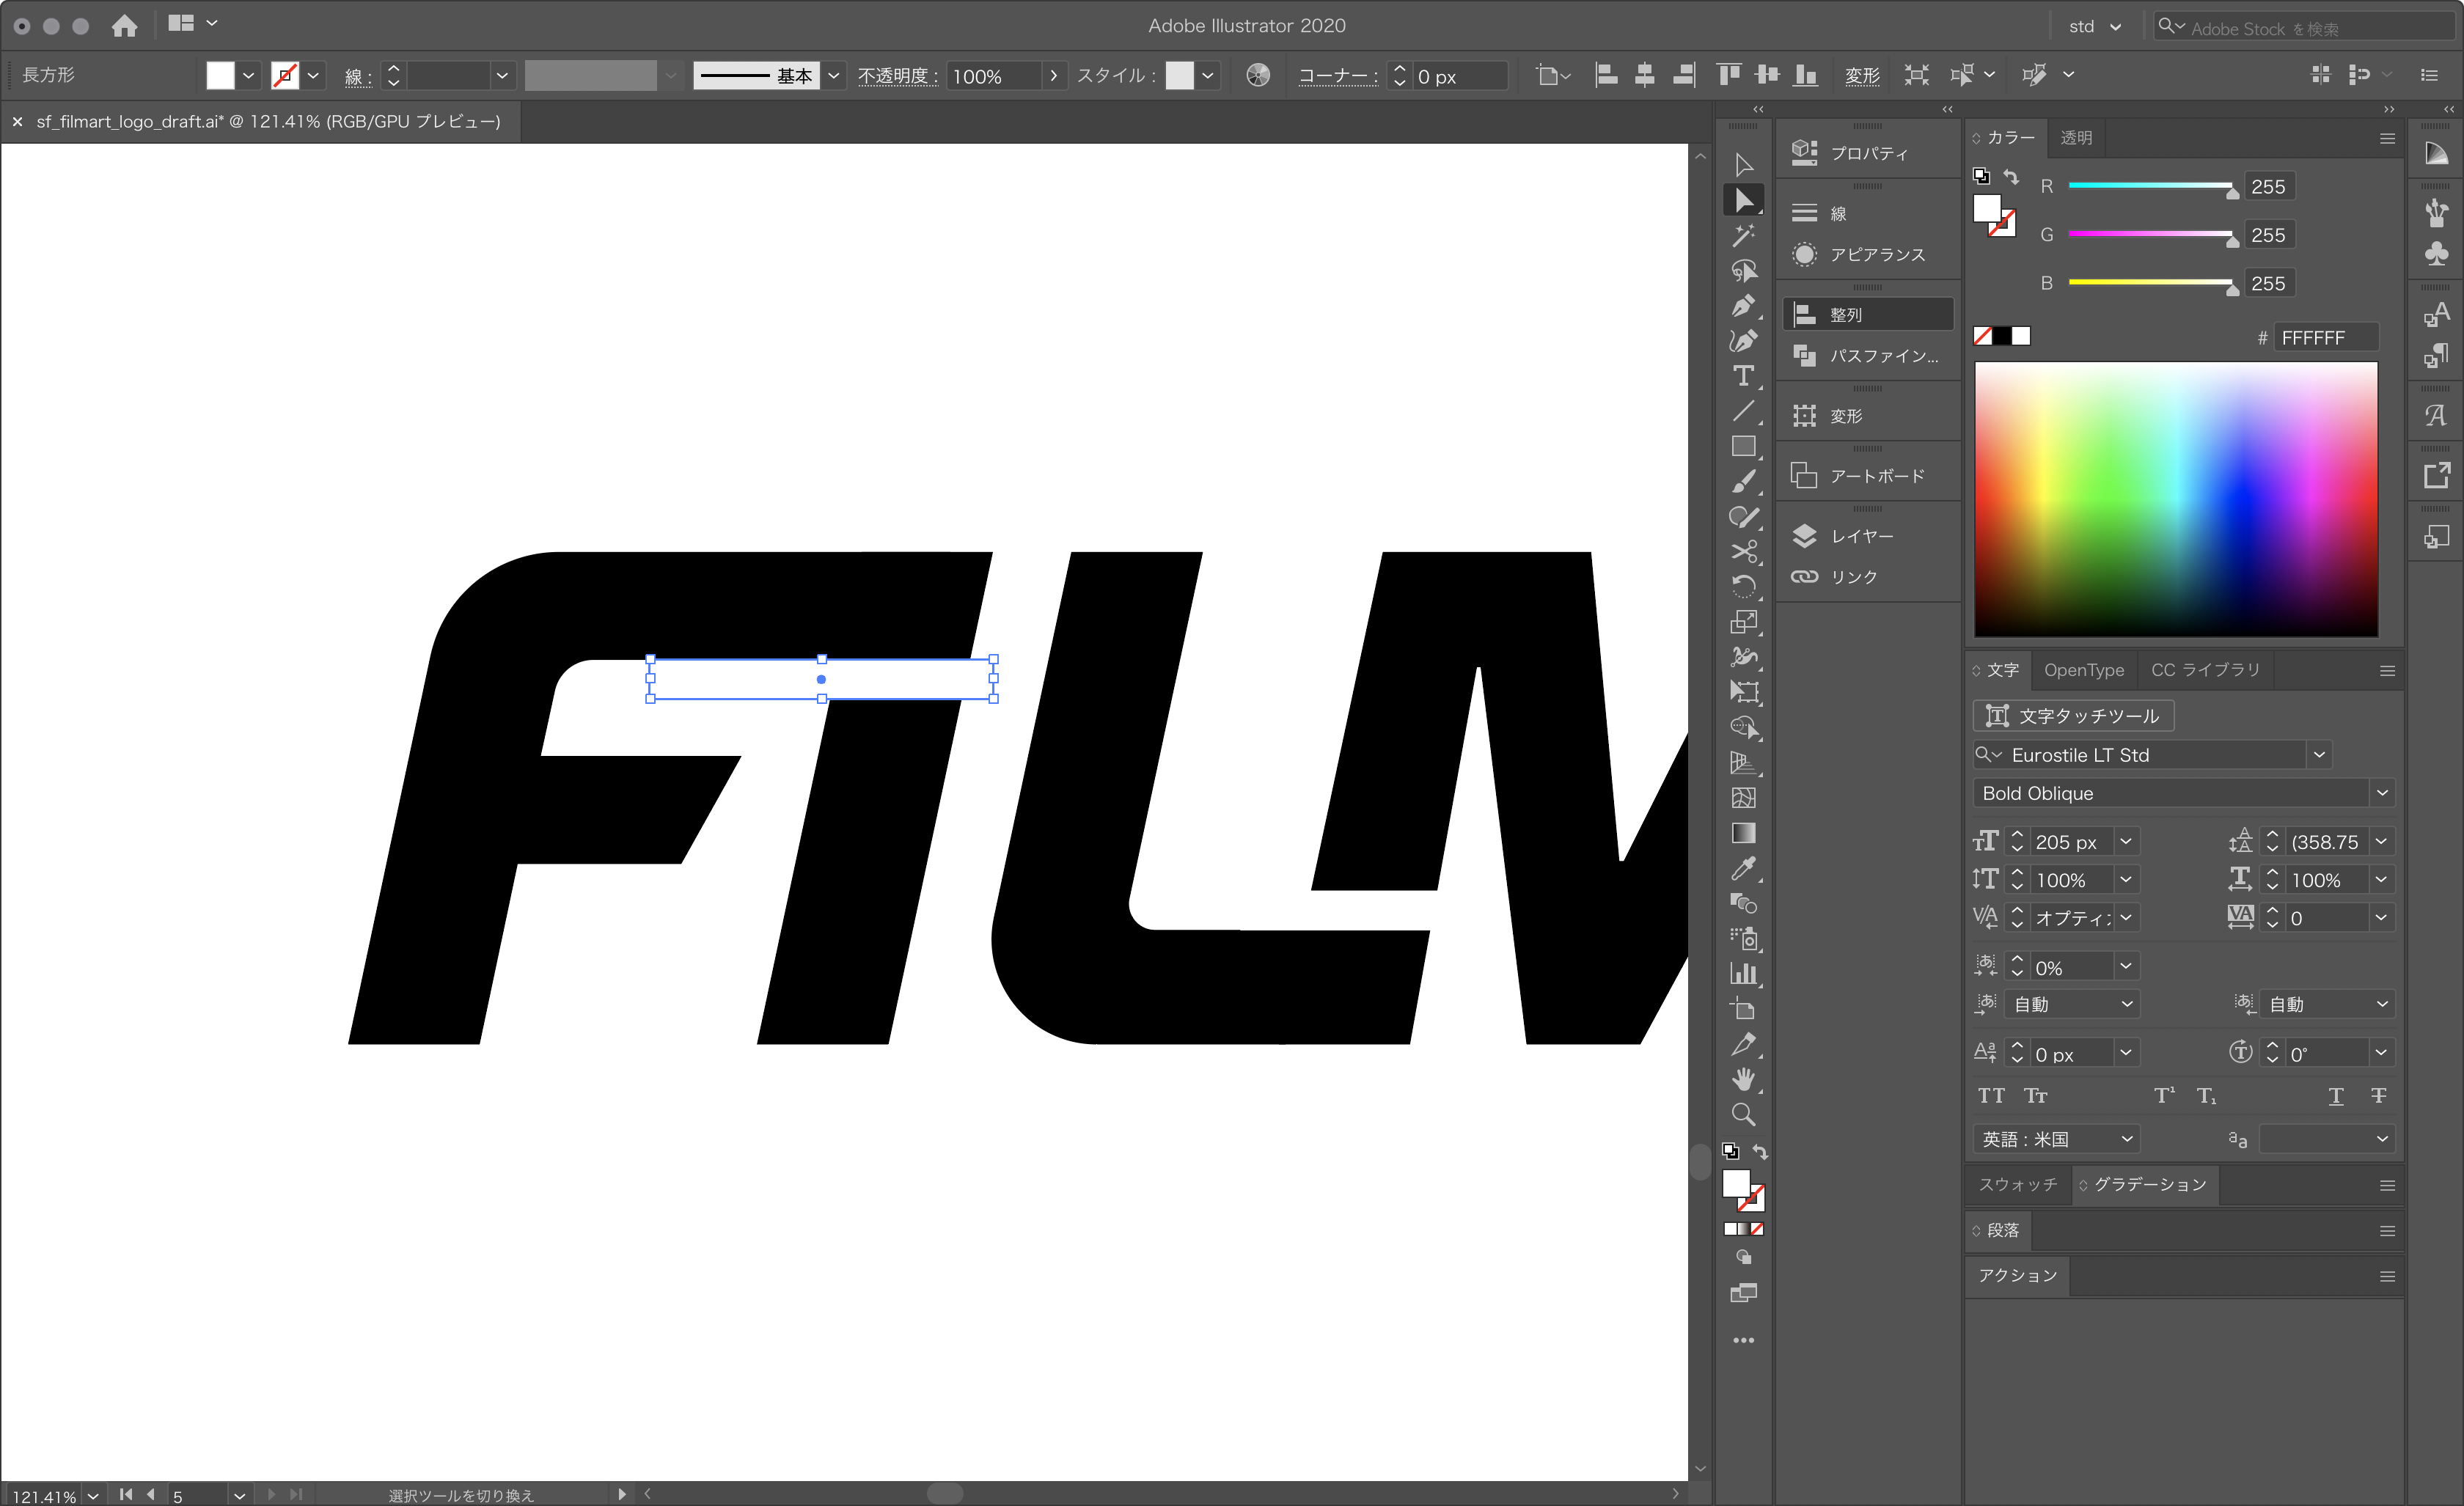Viewport: 2464px width, 1506px height.
Task: Open the zoom level 121.41% dropdown
Action: coord(93,1496)
